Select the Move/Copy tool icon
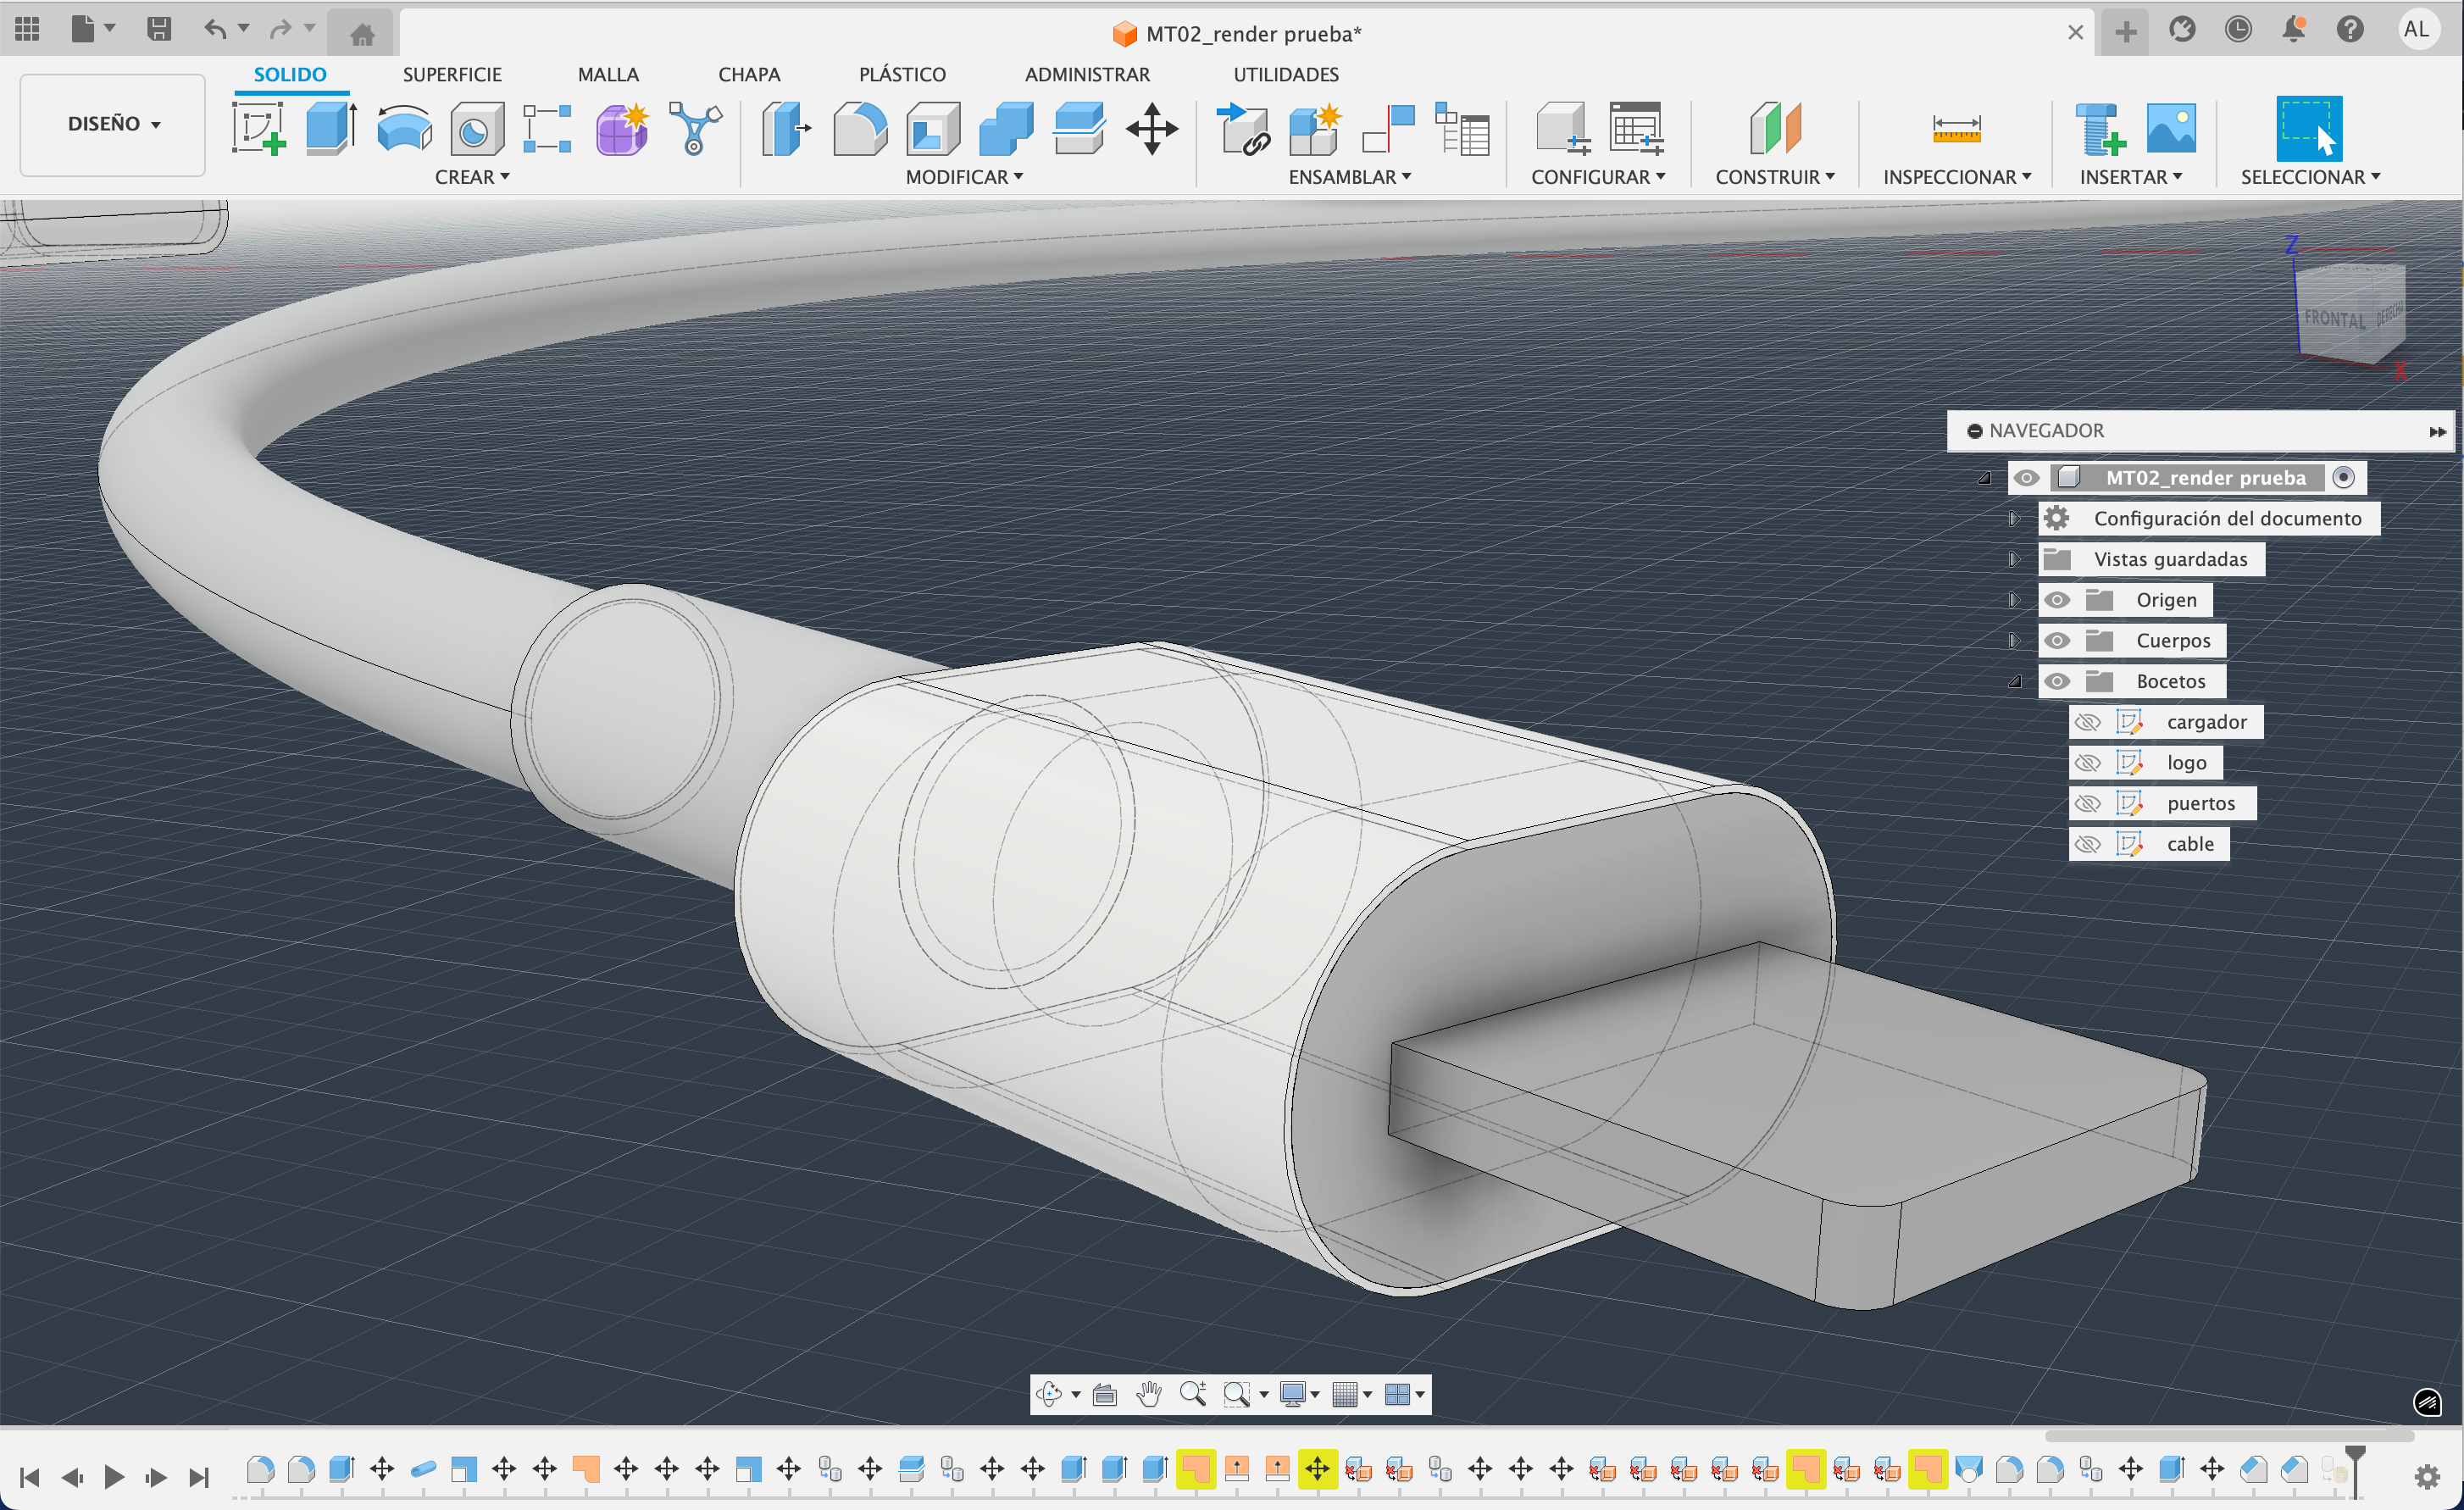 1151,129
